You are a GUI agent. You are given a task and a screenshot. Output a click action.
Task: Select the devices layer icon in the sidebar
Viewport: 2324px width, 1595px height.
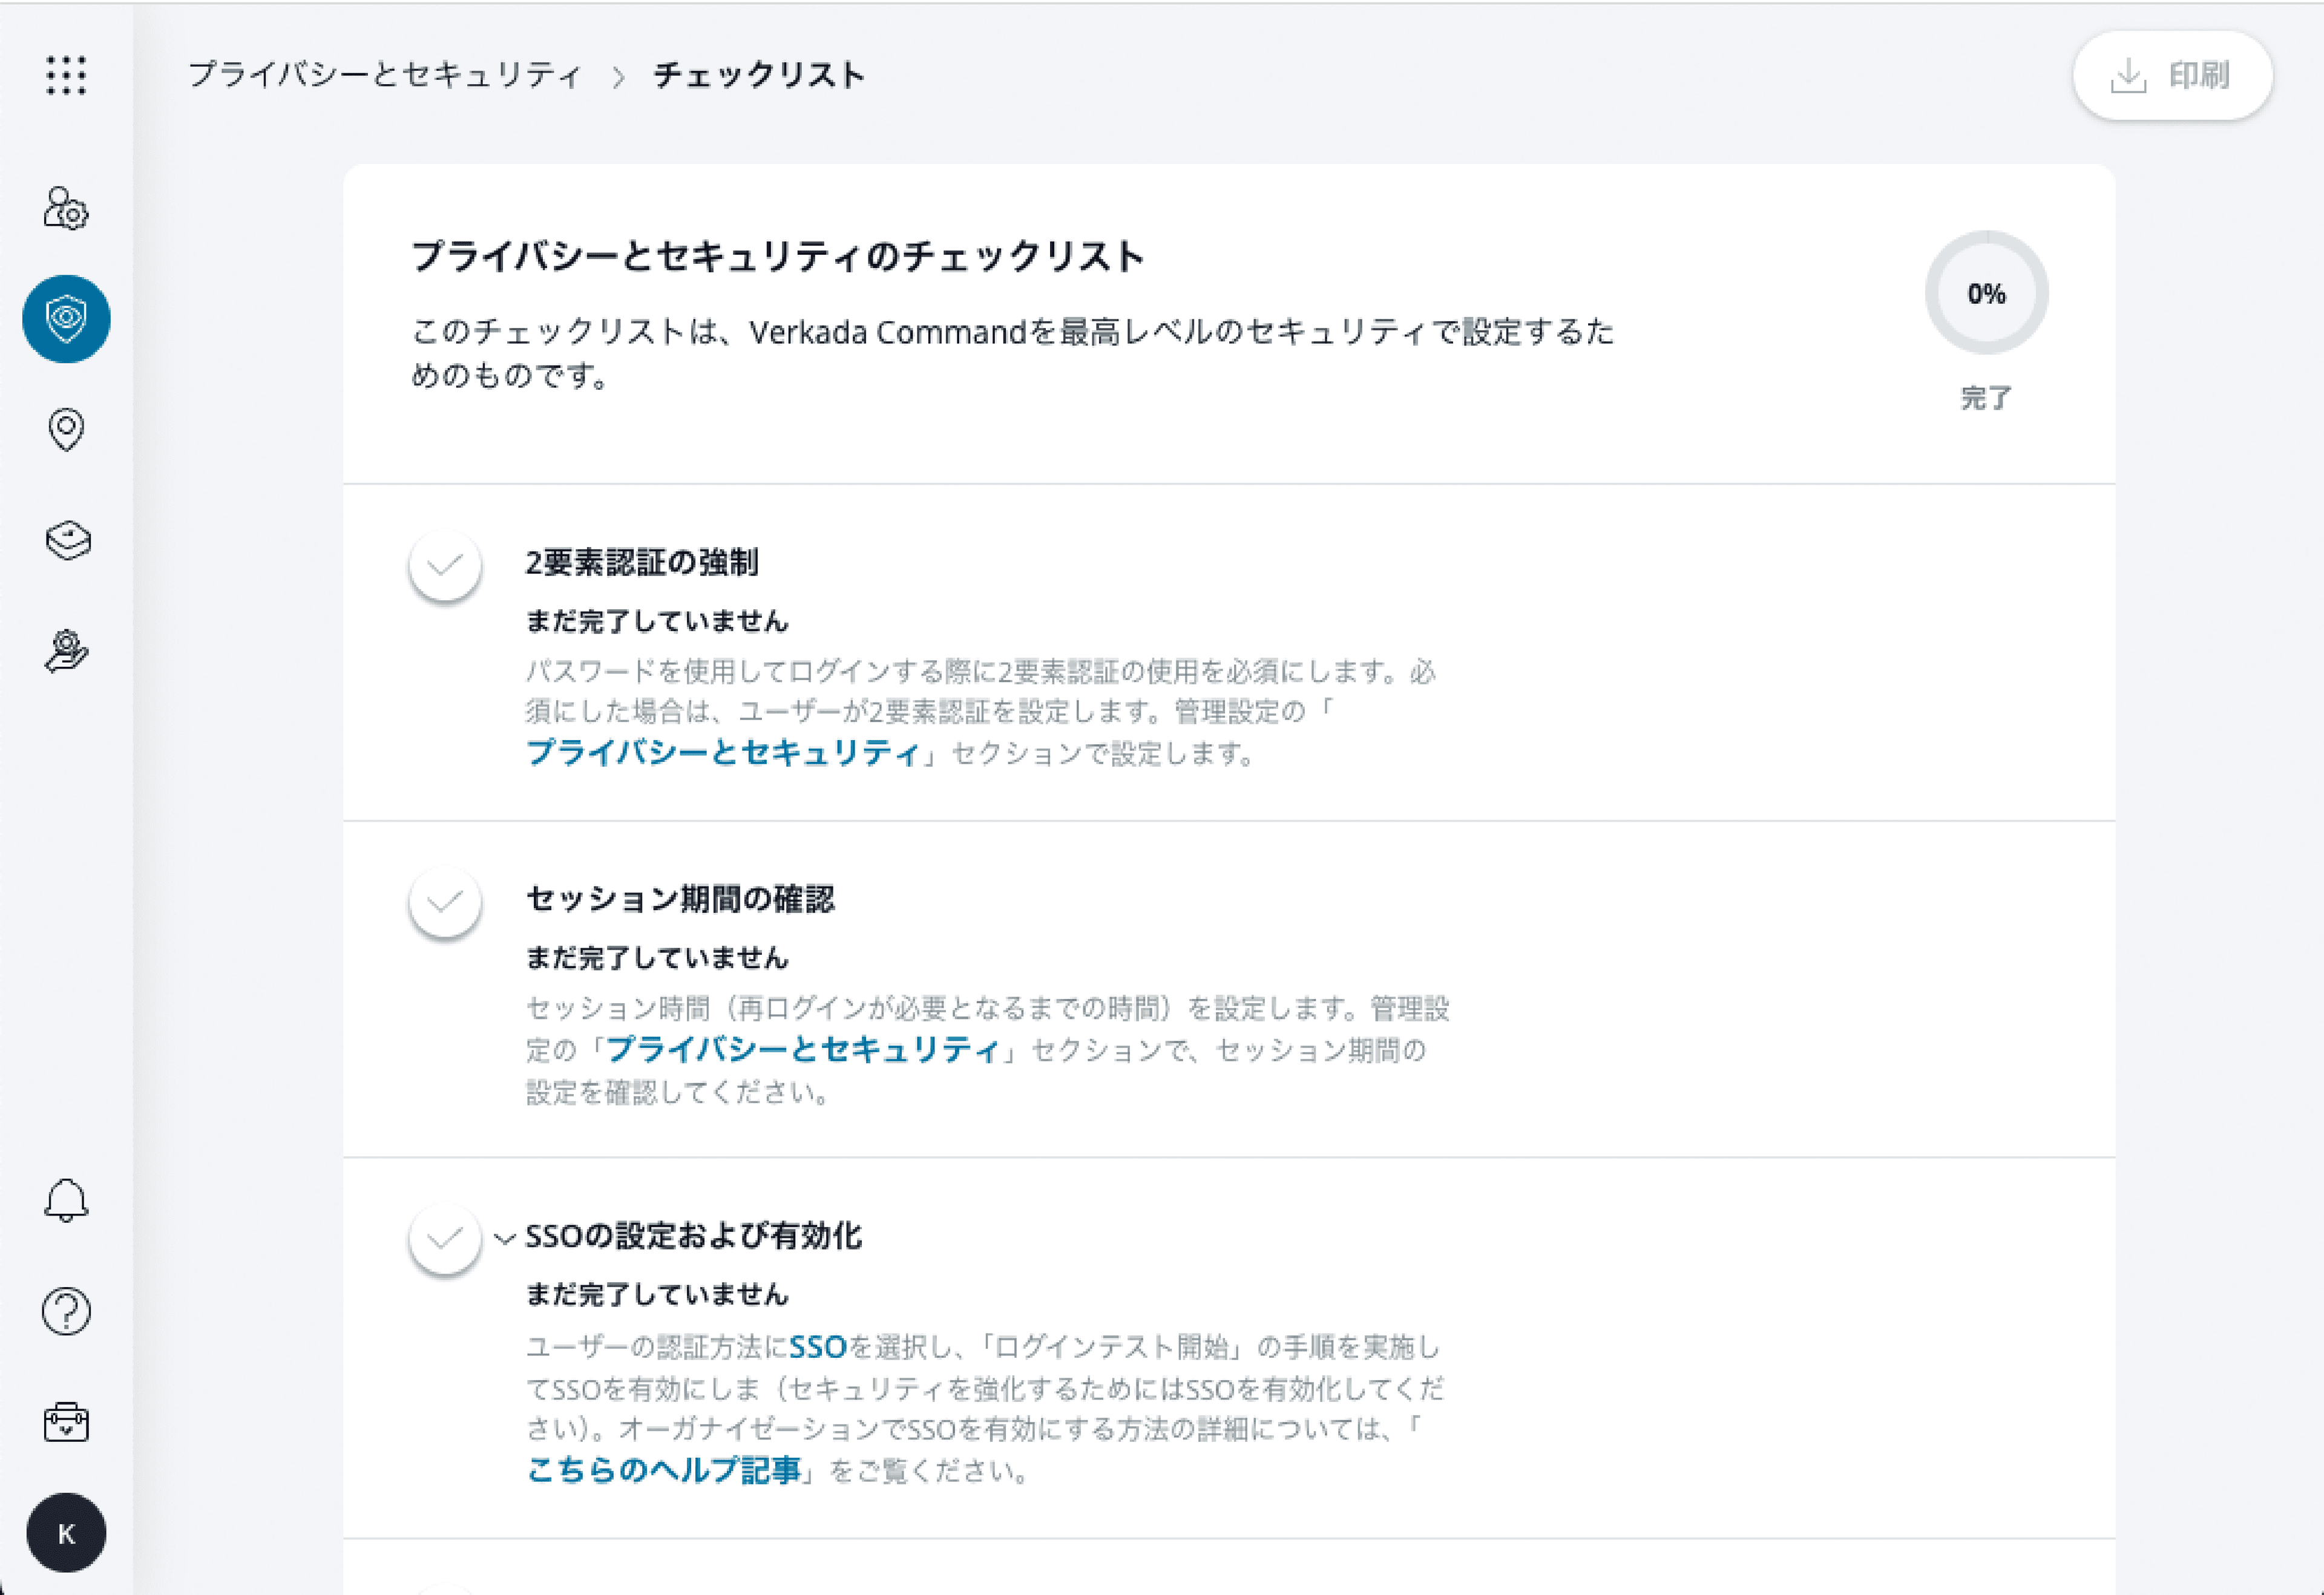(x=66, y=540)
